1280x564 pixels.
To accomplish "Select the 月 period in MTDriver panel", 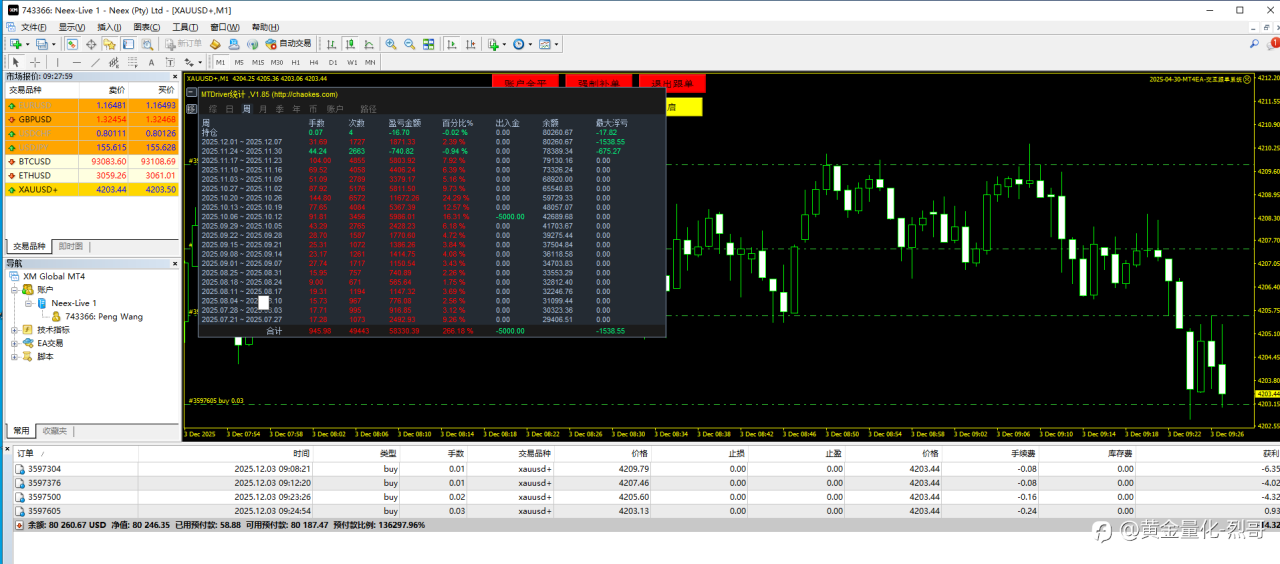I will (x=263, y=108).
